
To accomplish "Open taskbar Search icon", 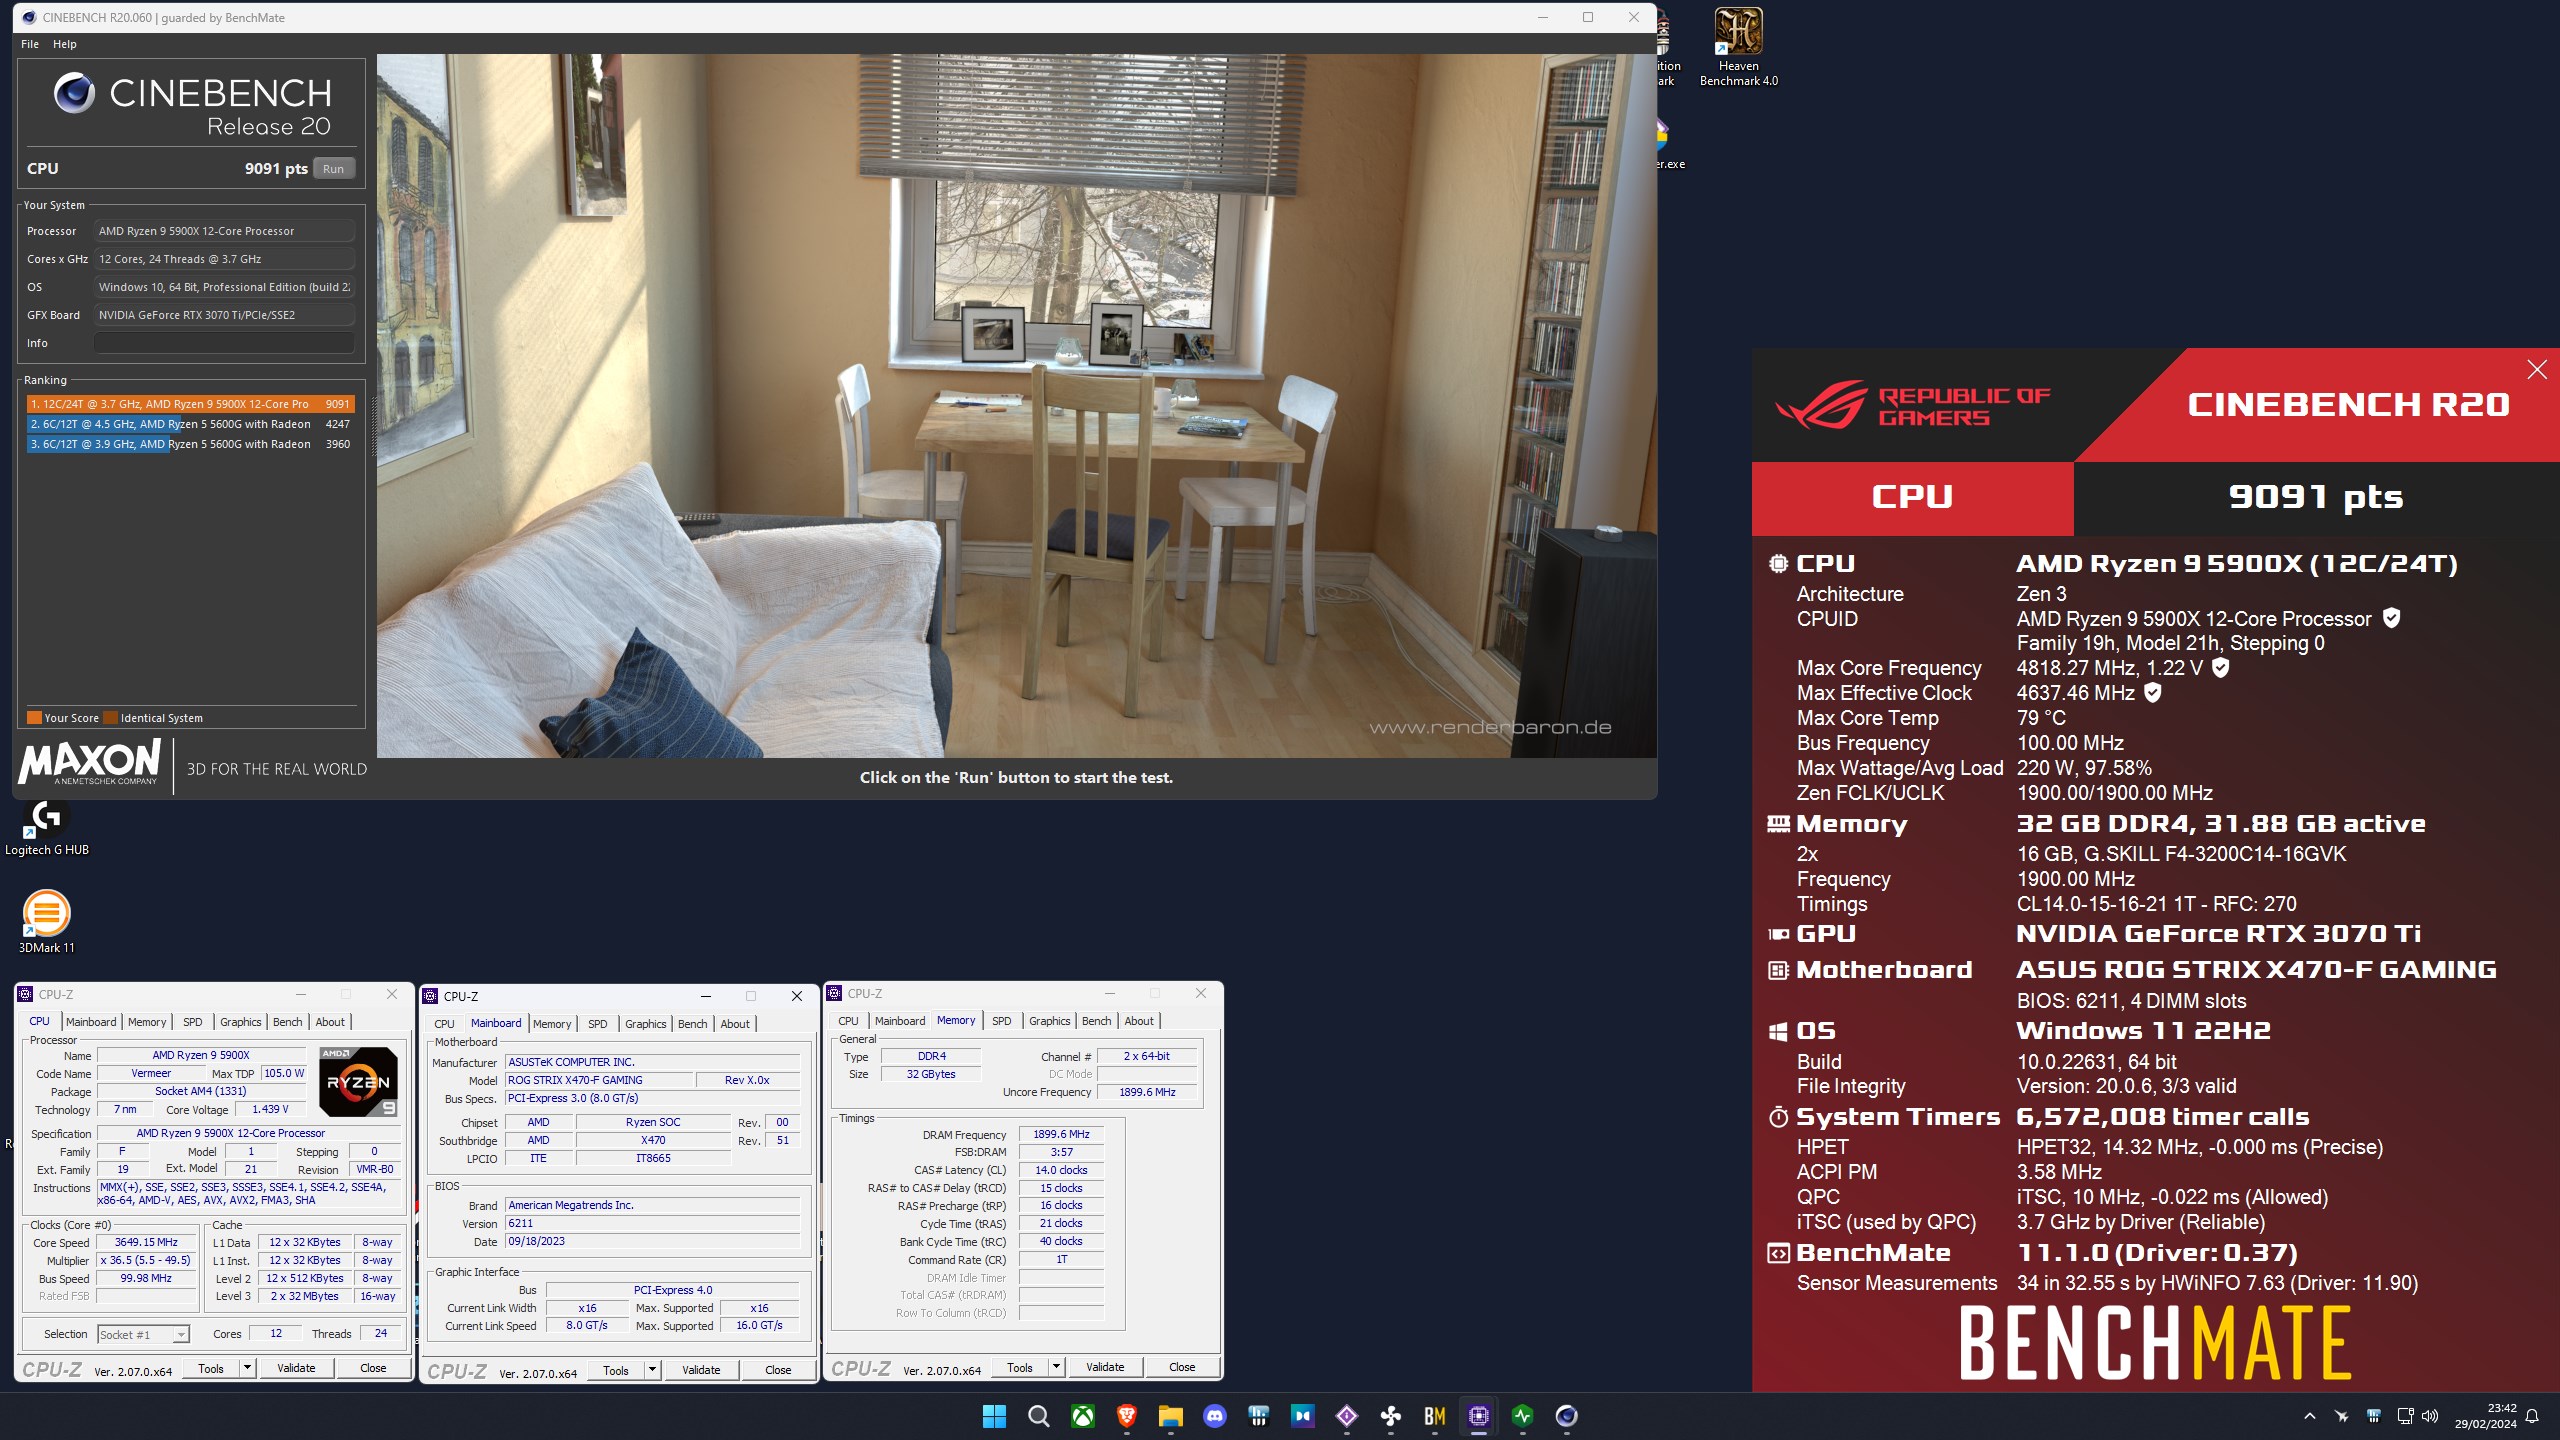I will 1038,1416.
